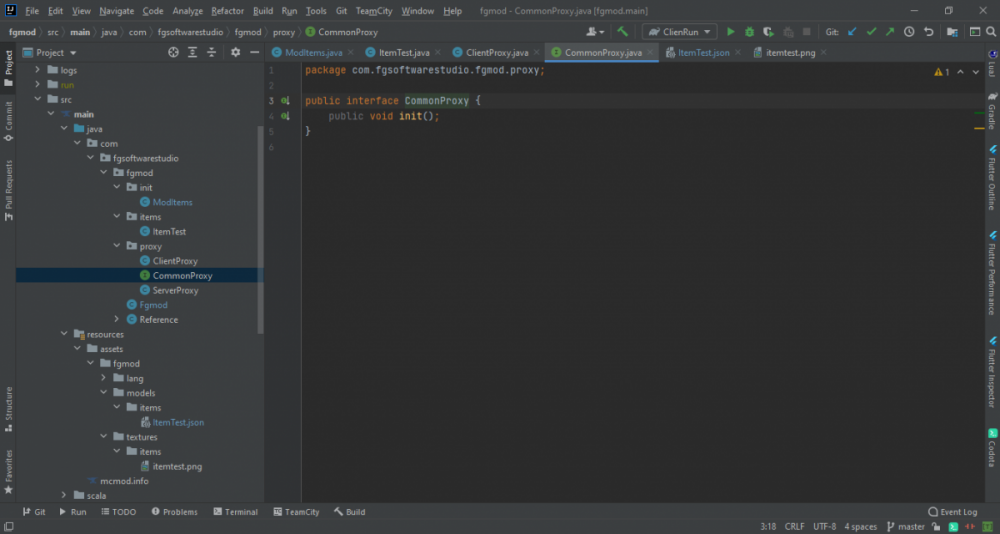1000x534 pixels.
Task: Click the Select Opened File target icon
Action: [173, 52]
